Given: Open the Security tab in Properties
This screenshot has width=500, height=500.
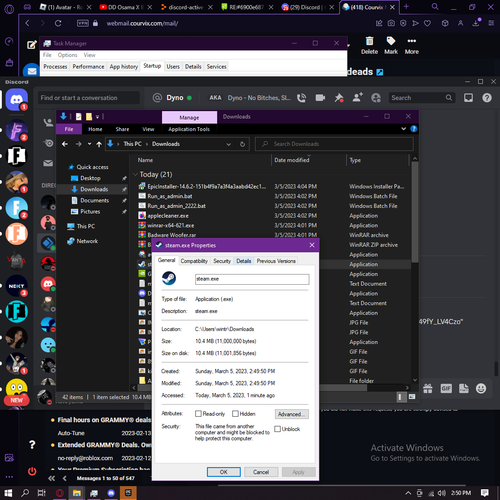Looking at the screenshot, I should pyautogui.click(x=222, y=261).
